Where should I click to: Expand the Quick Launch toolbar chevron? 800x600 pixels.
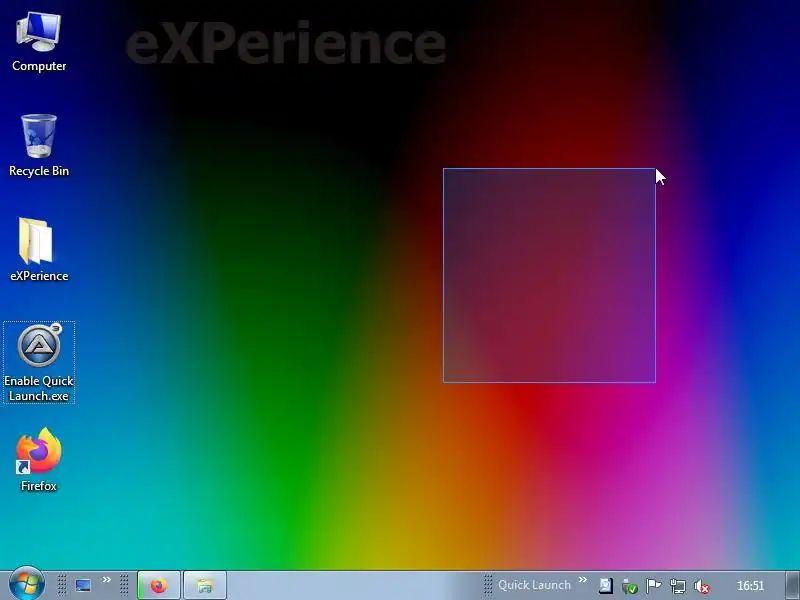(x=583, y=580)
